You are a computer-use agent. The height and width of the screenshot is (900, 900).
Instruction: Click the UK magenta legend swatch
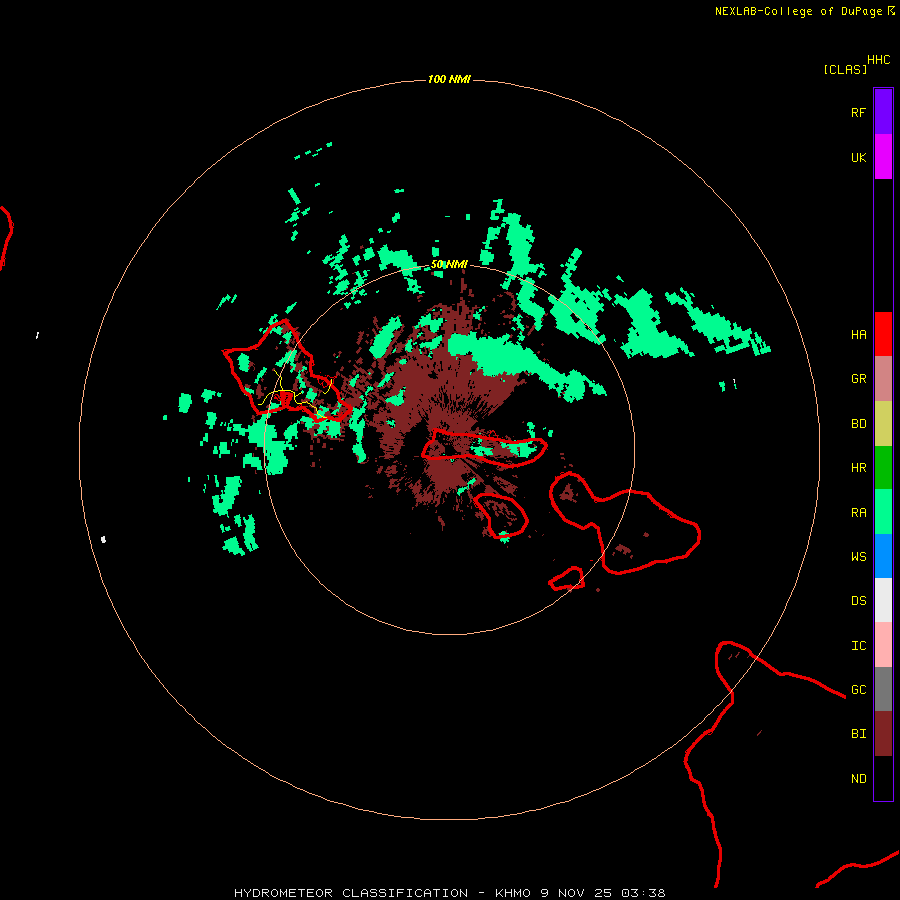point(883,157)
